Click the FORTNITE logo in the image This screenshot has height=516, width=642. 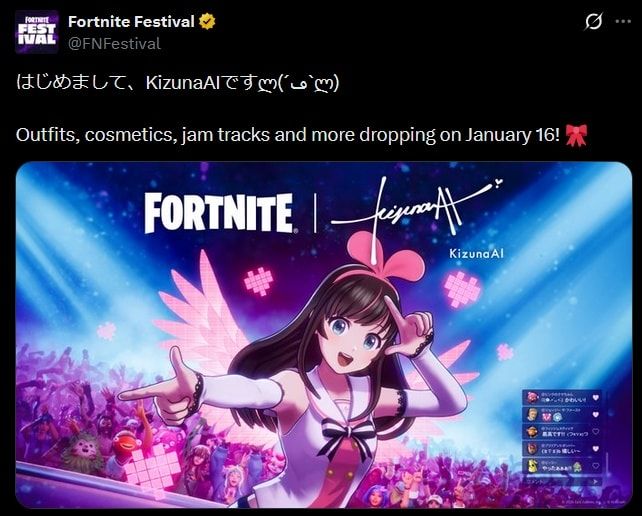click(x=219, y=213)
